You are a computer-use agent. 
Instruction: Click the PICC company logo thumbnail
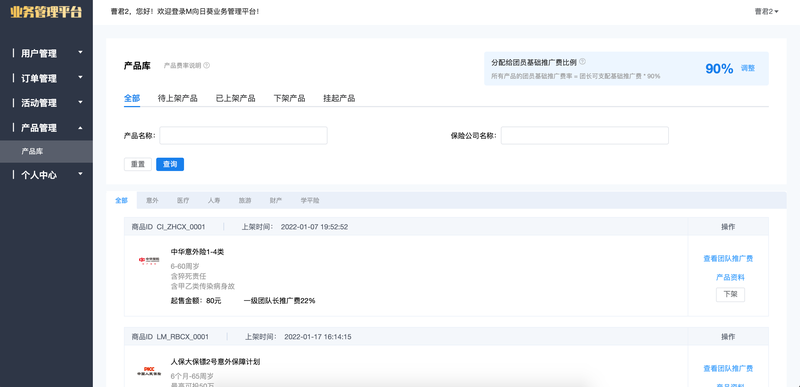point(149,371)
